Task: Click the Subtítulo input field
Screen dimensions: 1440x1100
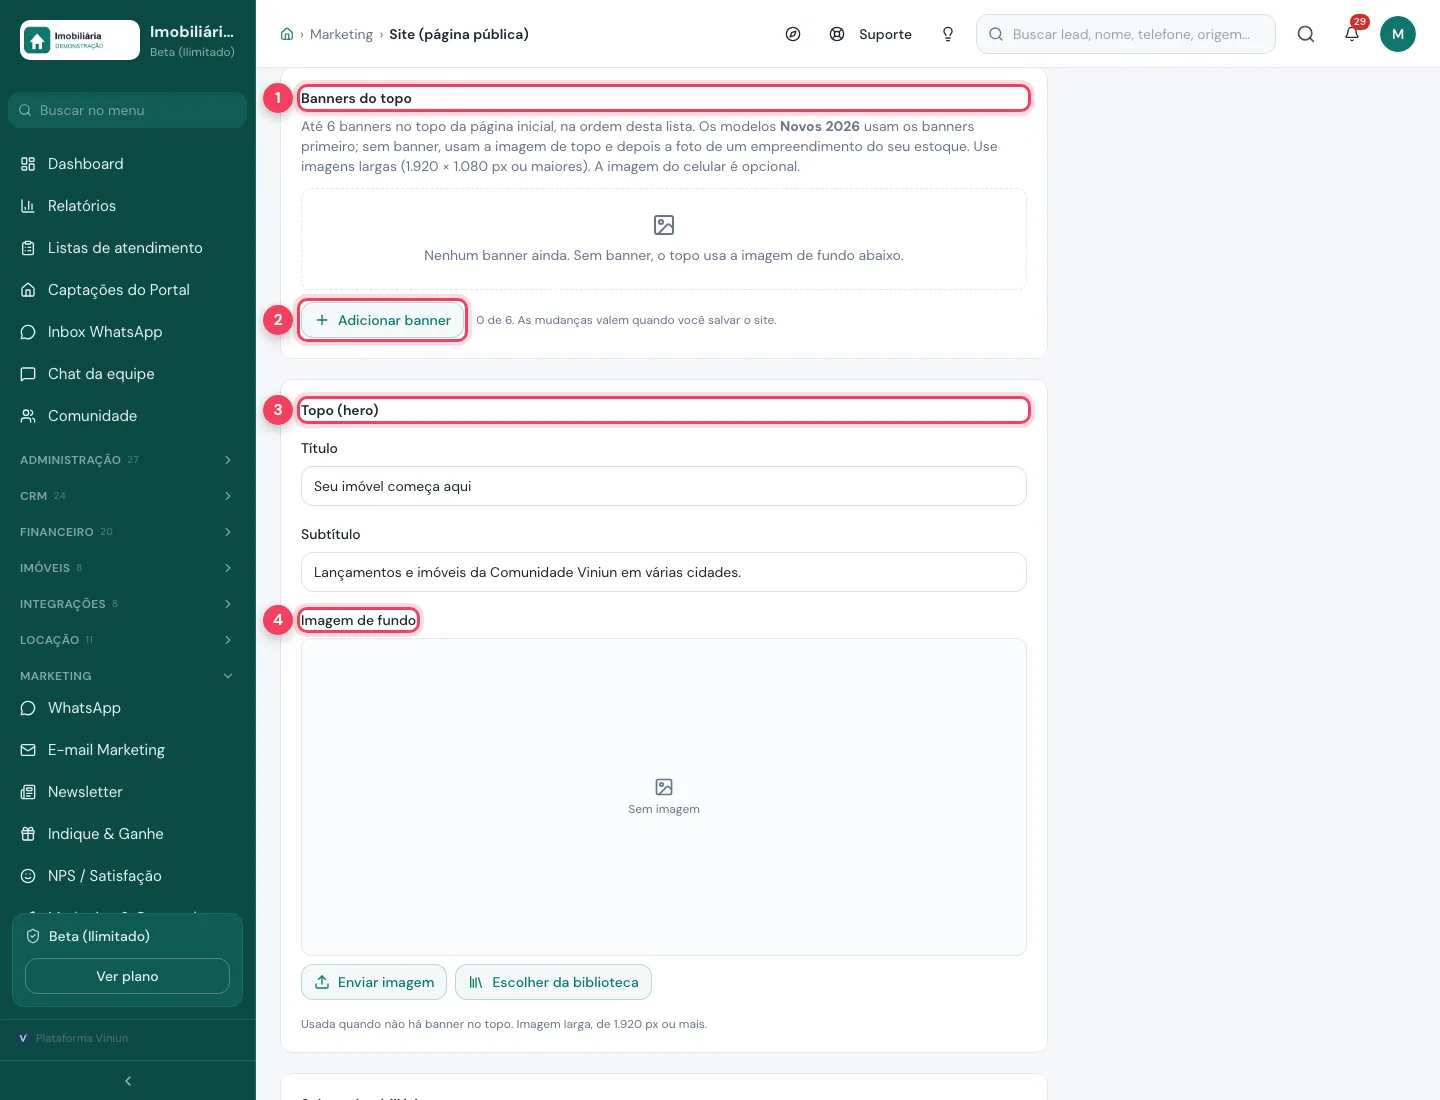Action: point(664,572)
